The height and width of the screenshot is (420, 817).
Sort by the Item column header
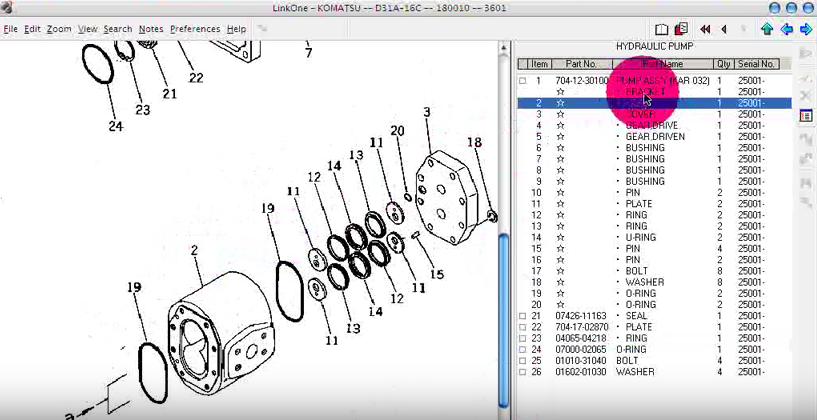(539, 64)
